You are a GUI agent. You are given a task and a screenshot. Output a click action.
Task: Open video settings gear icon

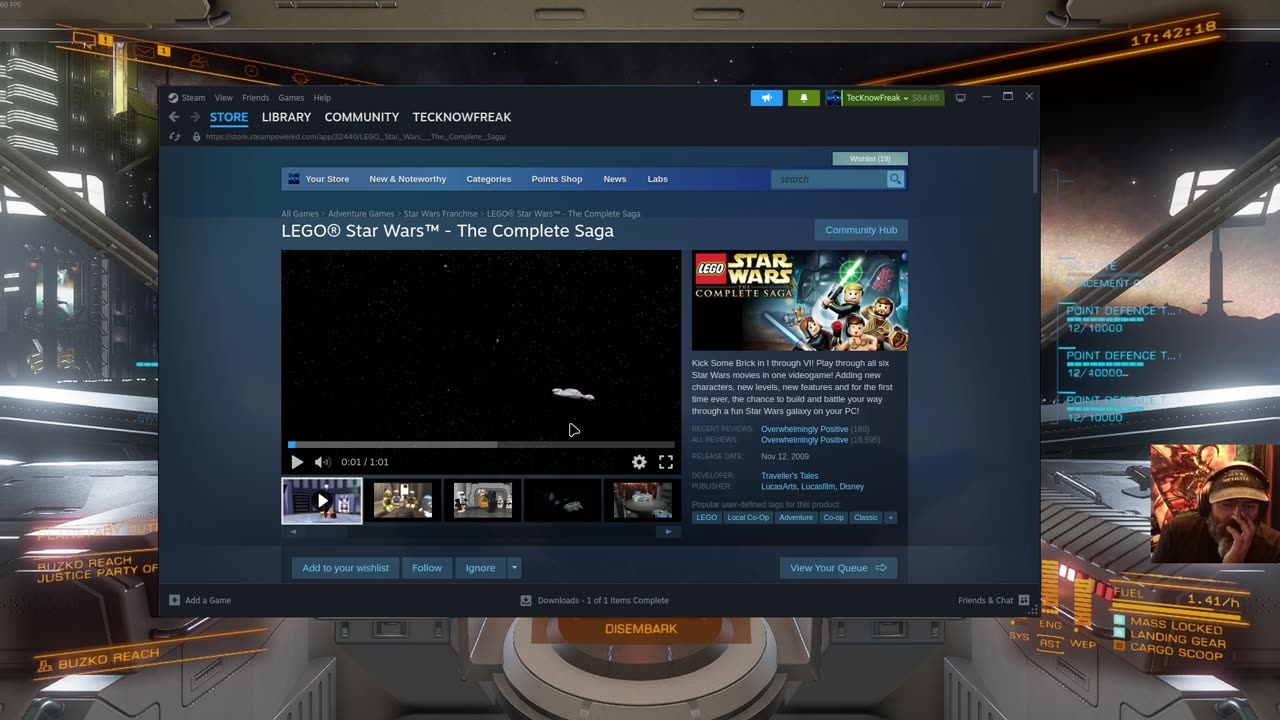639,462
